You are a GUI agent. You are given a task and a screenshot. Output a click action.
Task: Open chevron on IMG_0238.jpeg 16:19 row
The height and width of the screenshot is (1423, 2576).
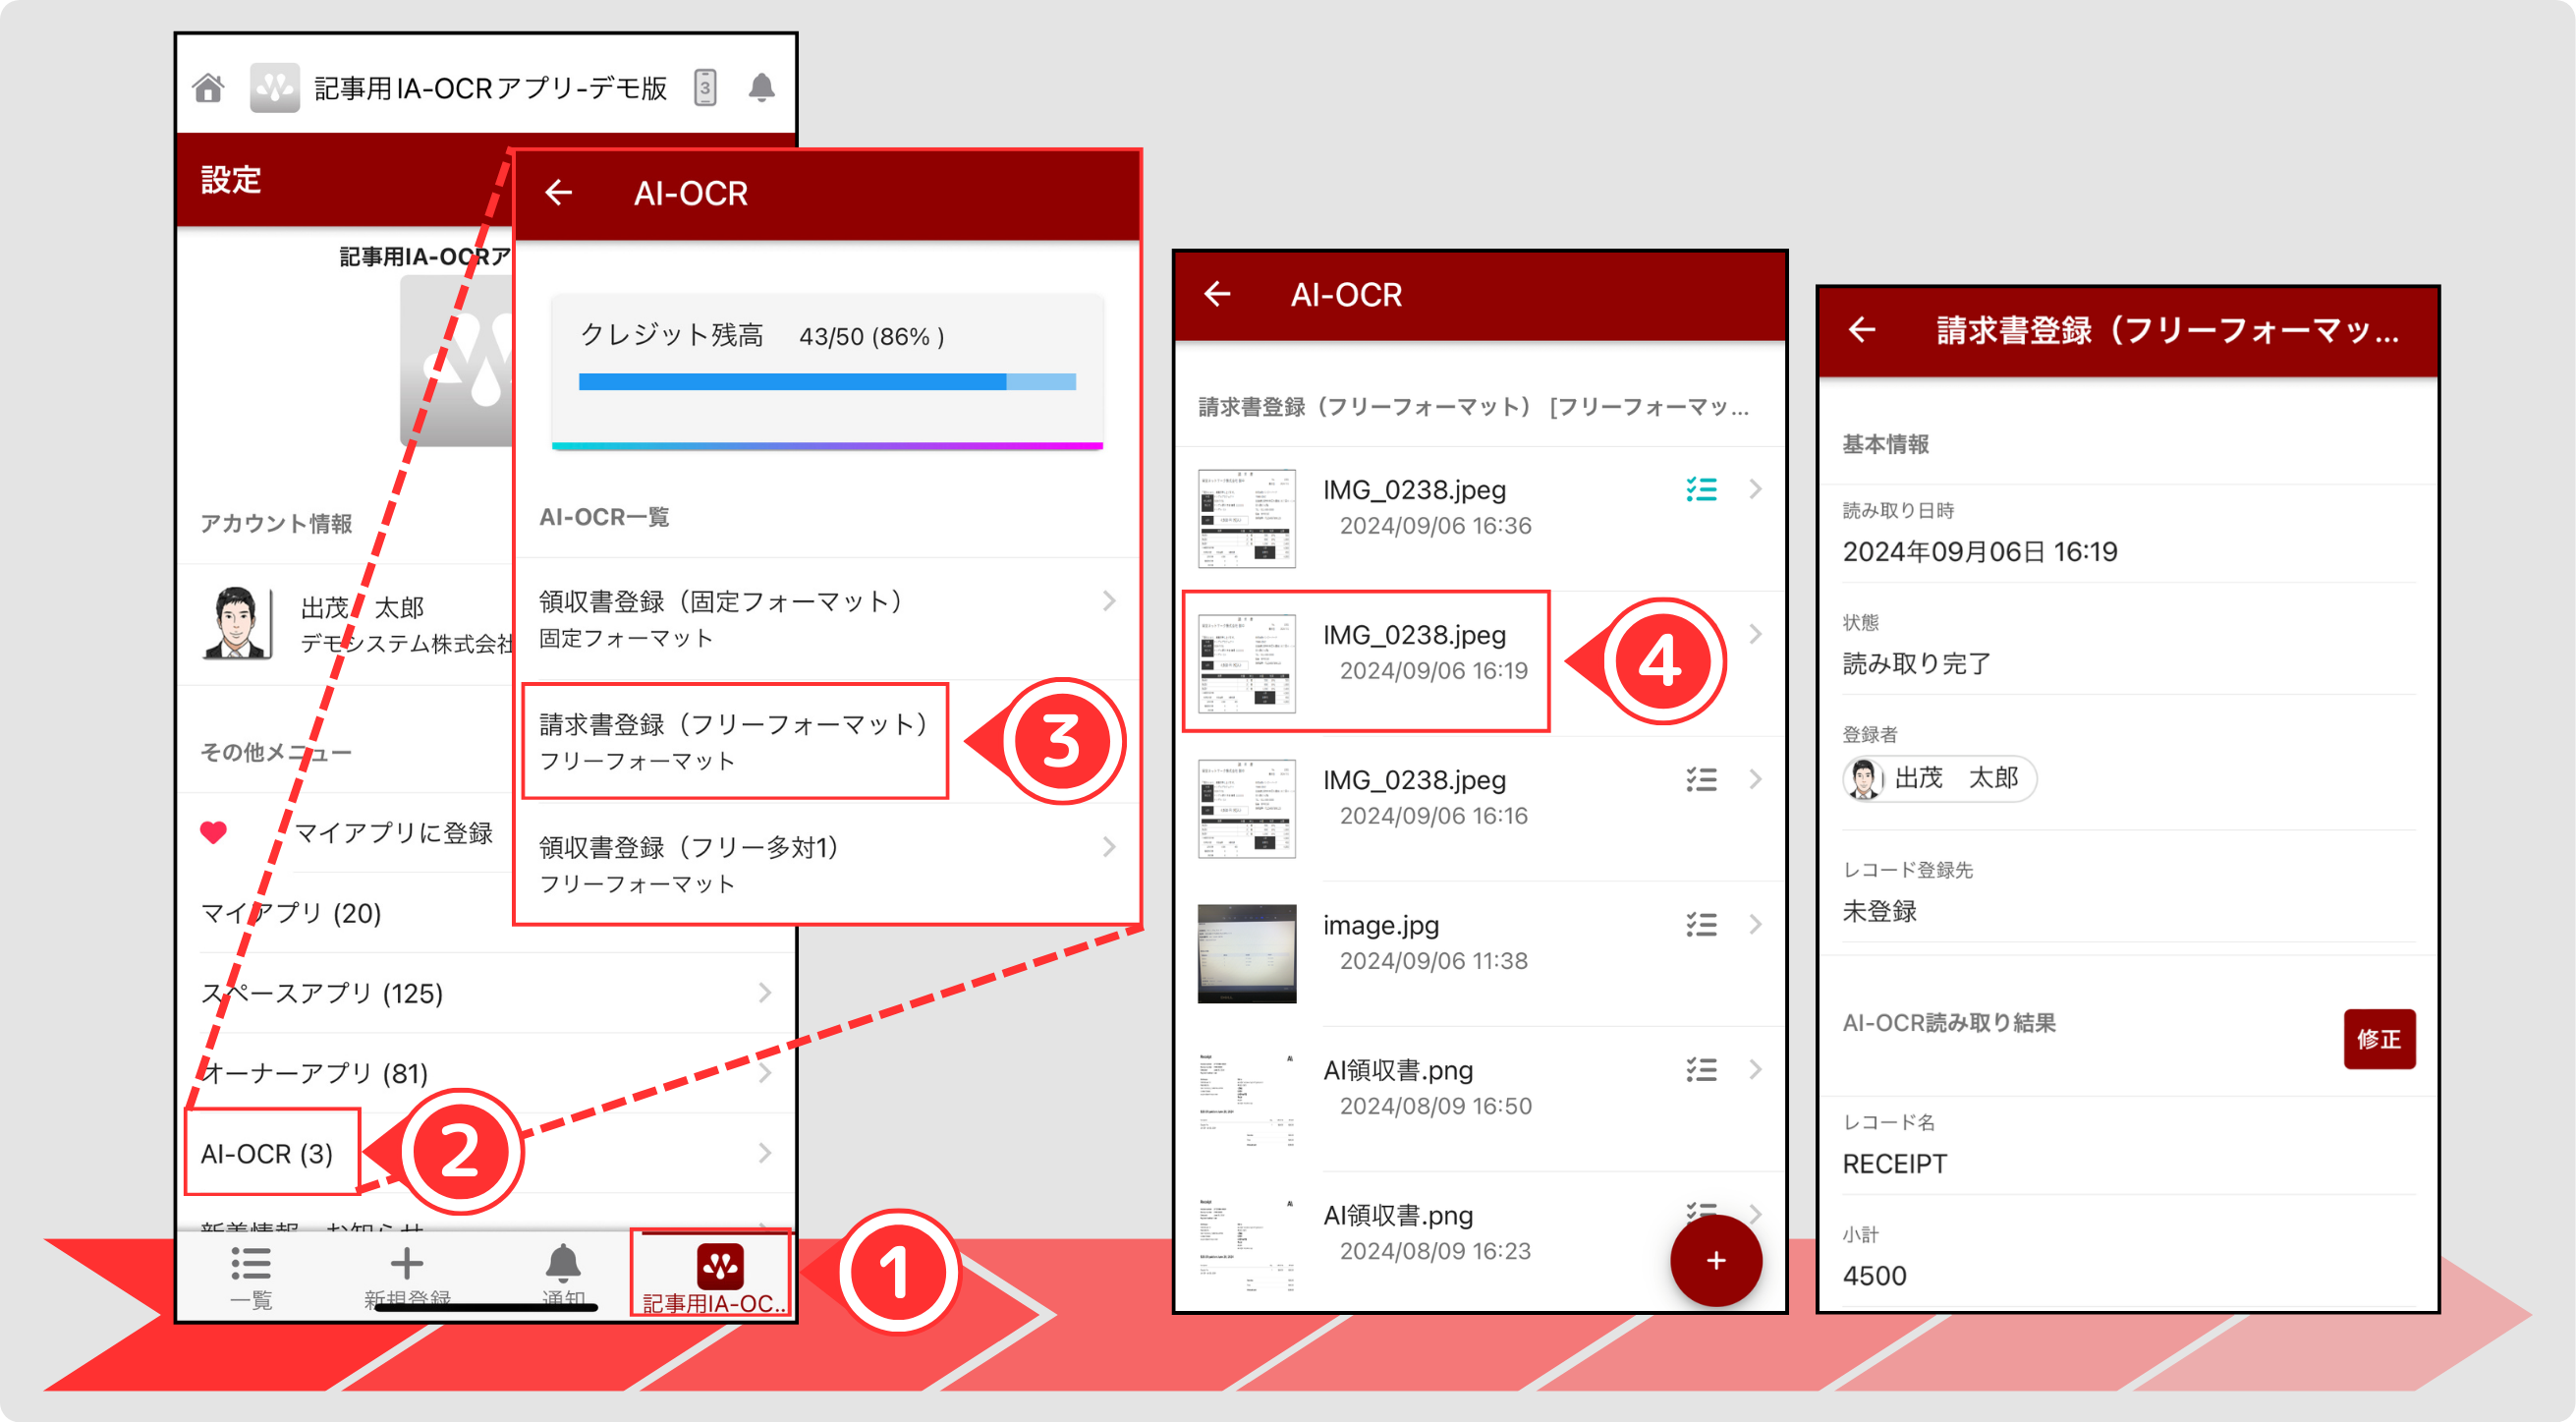(x=1756, y=634)
